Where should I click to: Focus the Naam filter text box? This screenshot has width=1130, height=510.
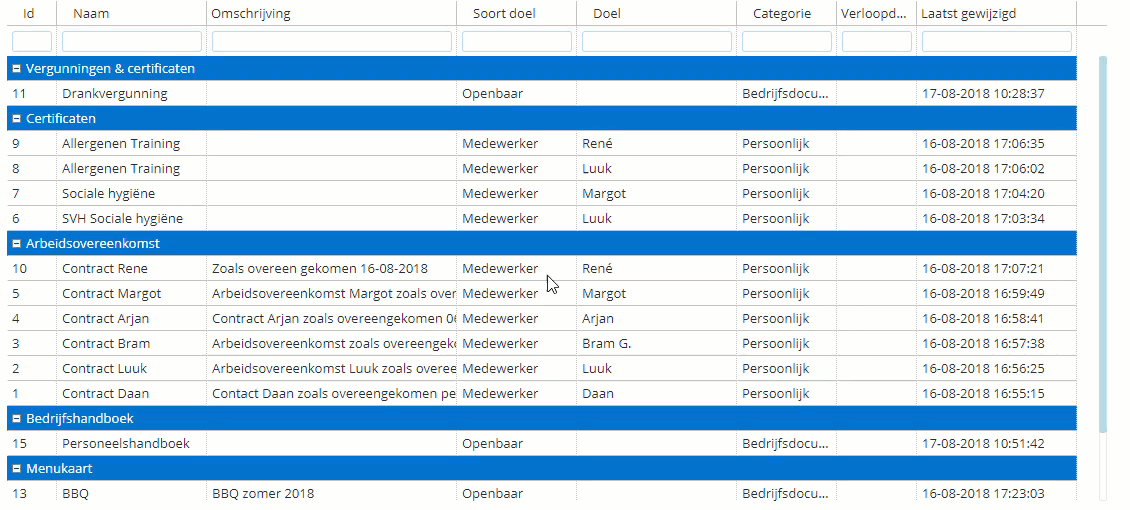click(132, 41)
